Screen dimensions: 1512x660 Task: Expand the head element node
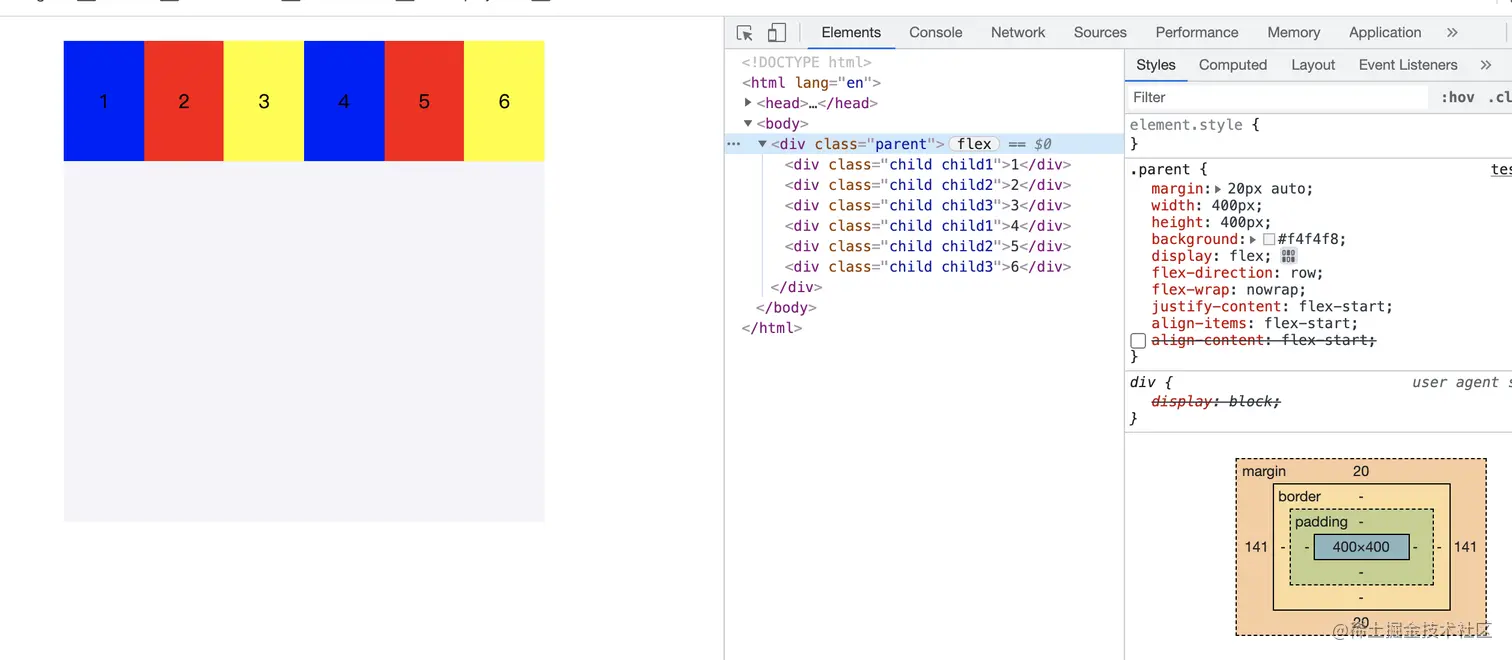[x=748, y=102]
